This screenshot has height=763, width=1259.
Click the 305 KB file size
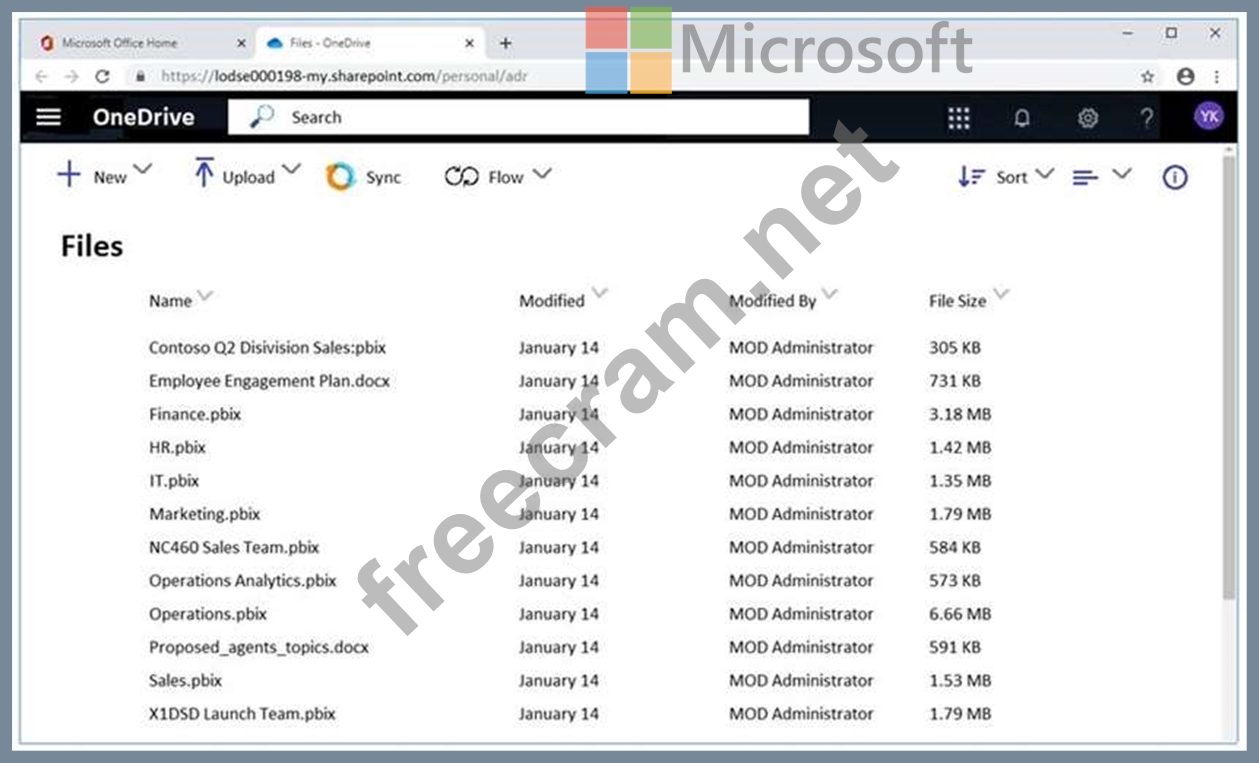(x=955, y=348)
